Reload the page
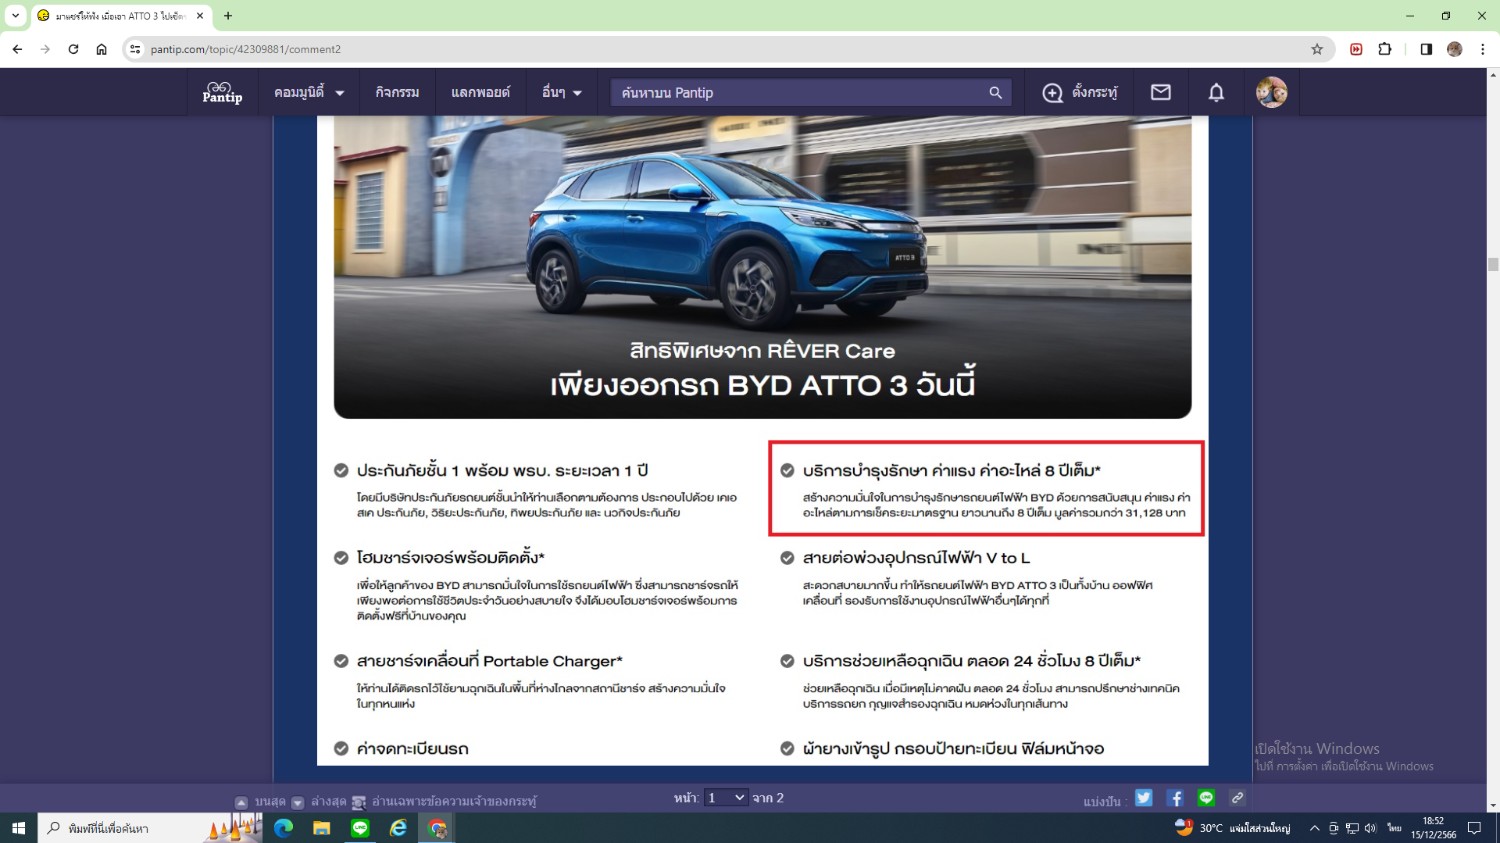 73,49
